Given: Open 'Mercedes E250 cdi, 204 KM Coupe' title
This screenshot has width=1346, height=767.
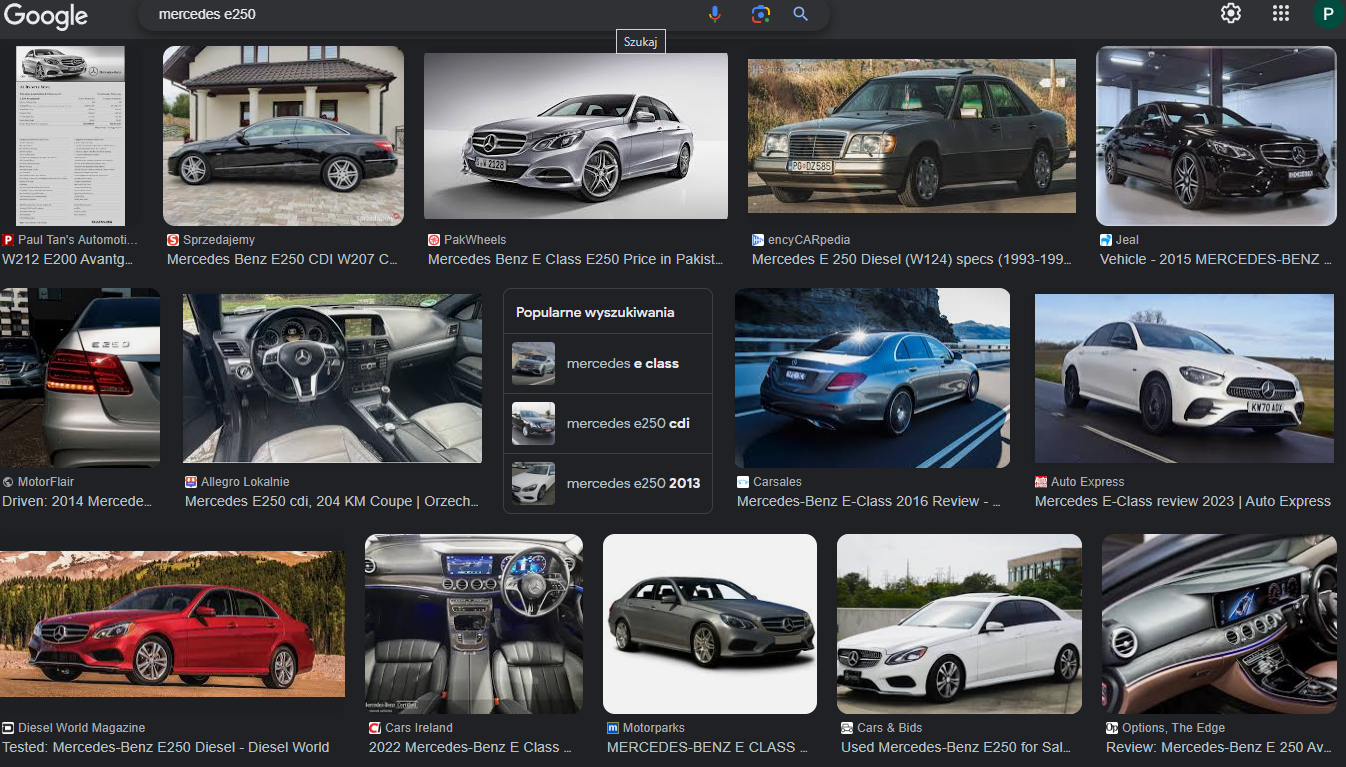Looking at the screenshot, I should pos(332,501).
